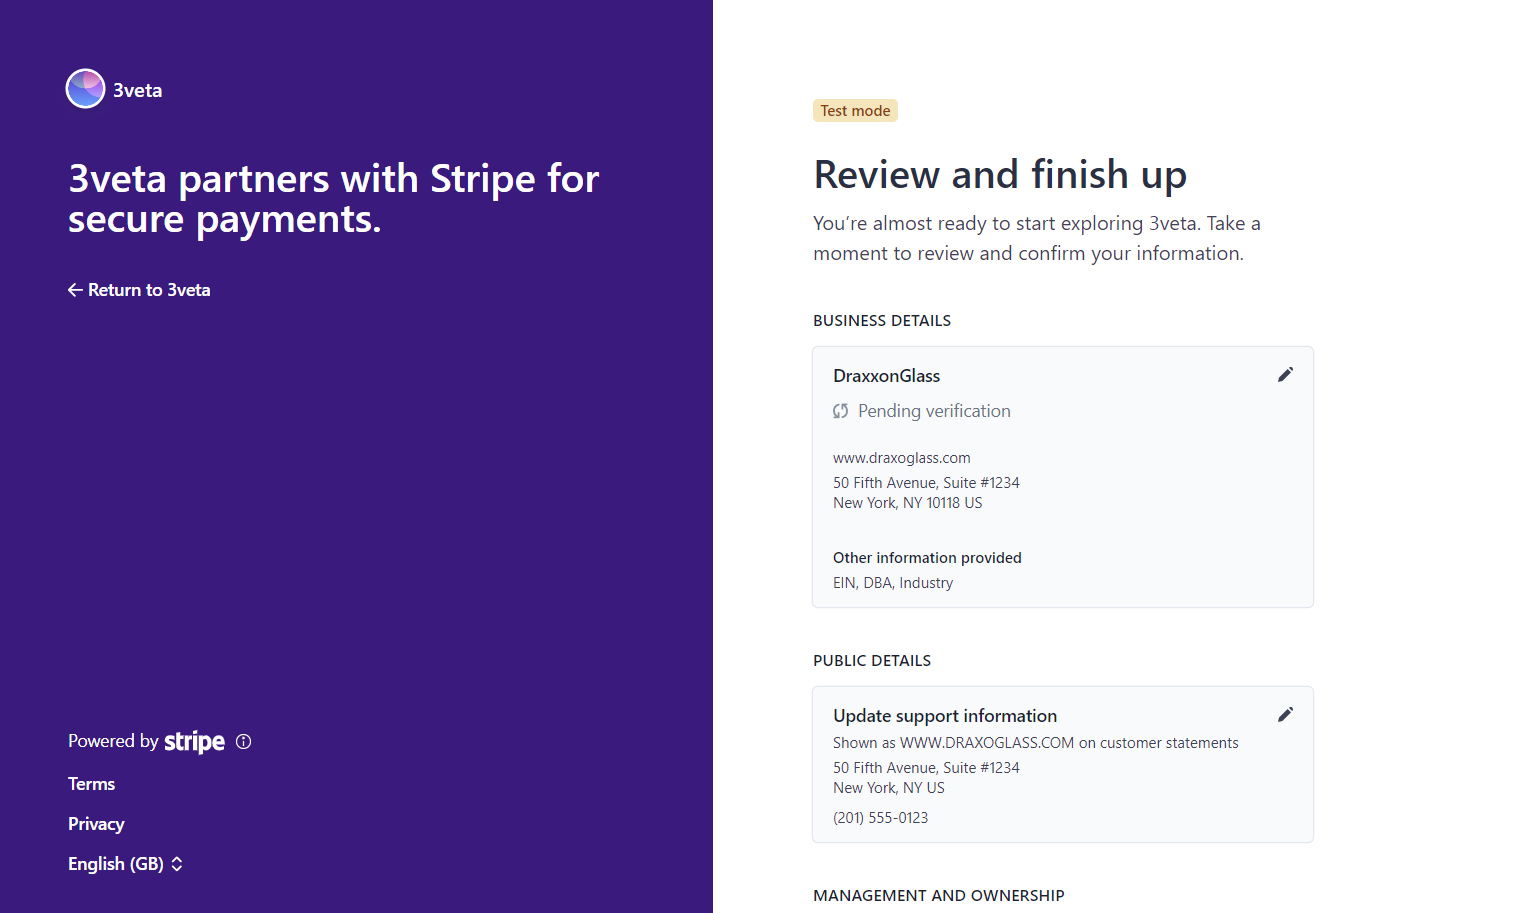
Task: Click the Stripe wordmark logo
Action: 194,741
